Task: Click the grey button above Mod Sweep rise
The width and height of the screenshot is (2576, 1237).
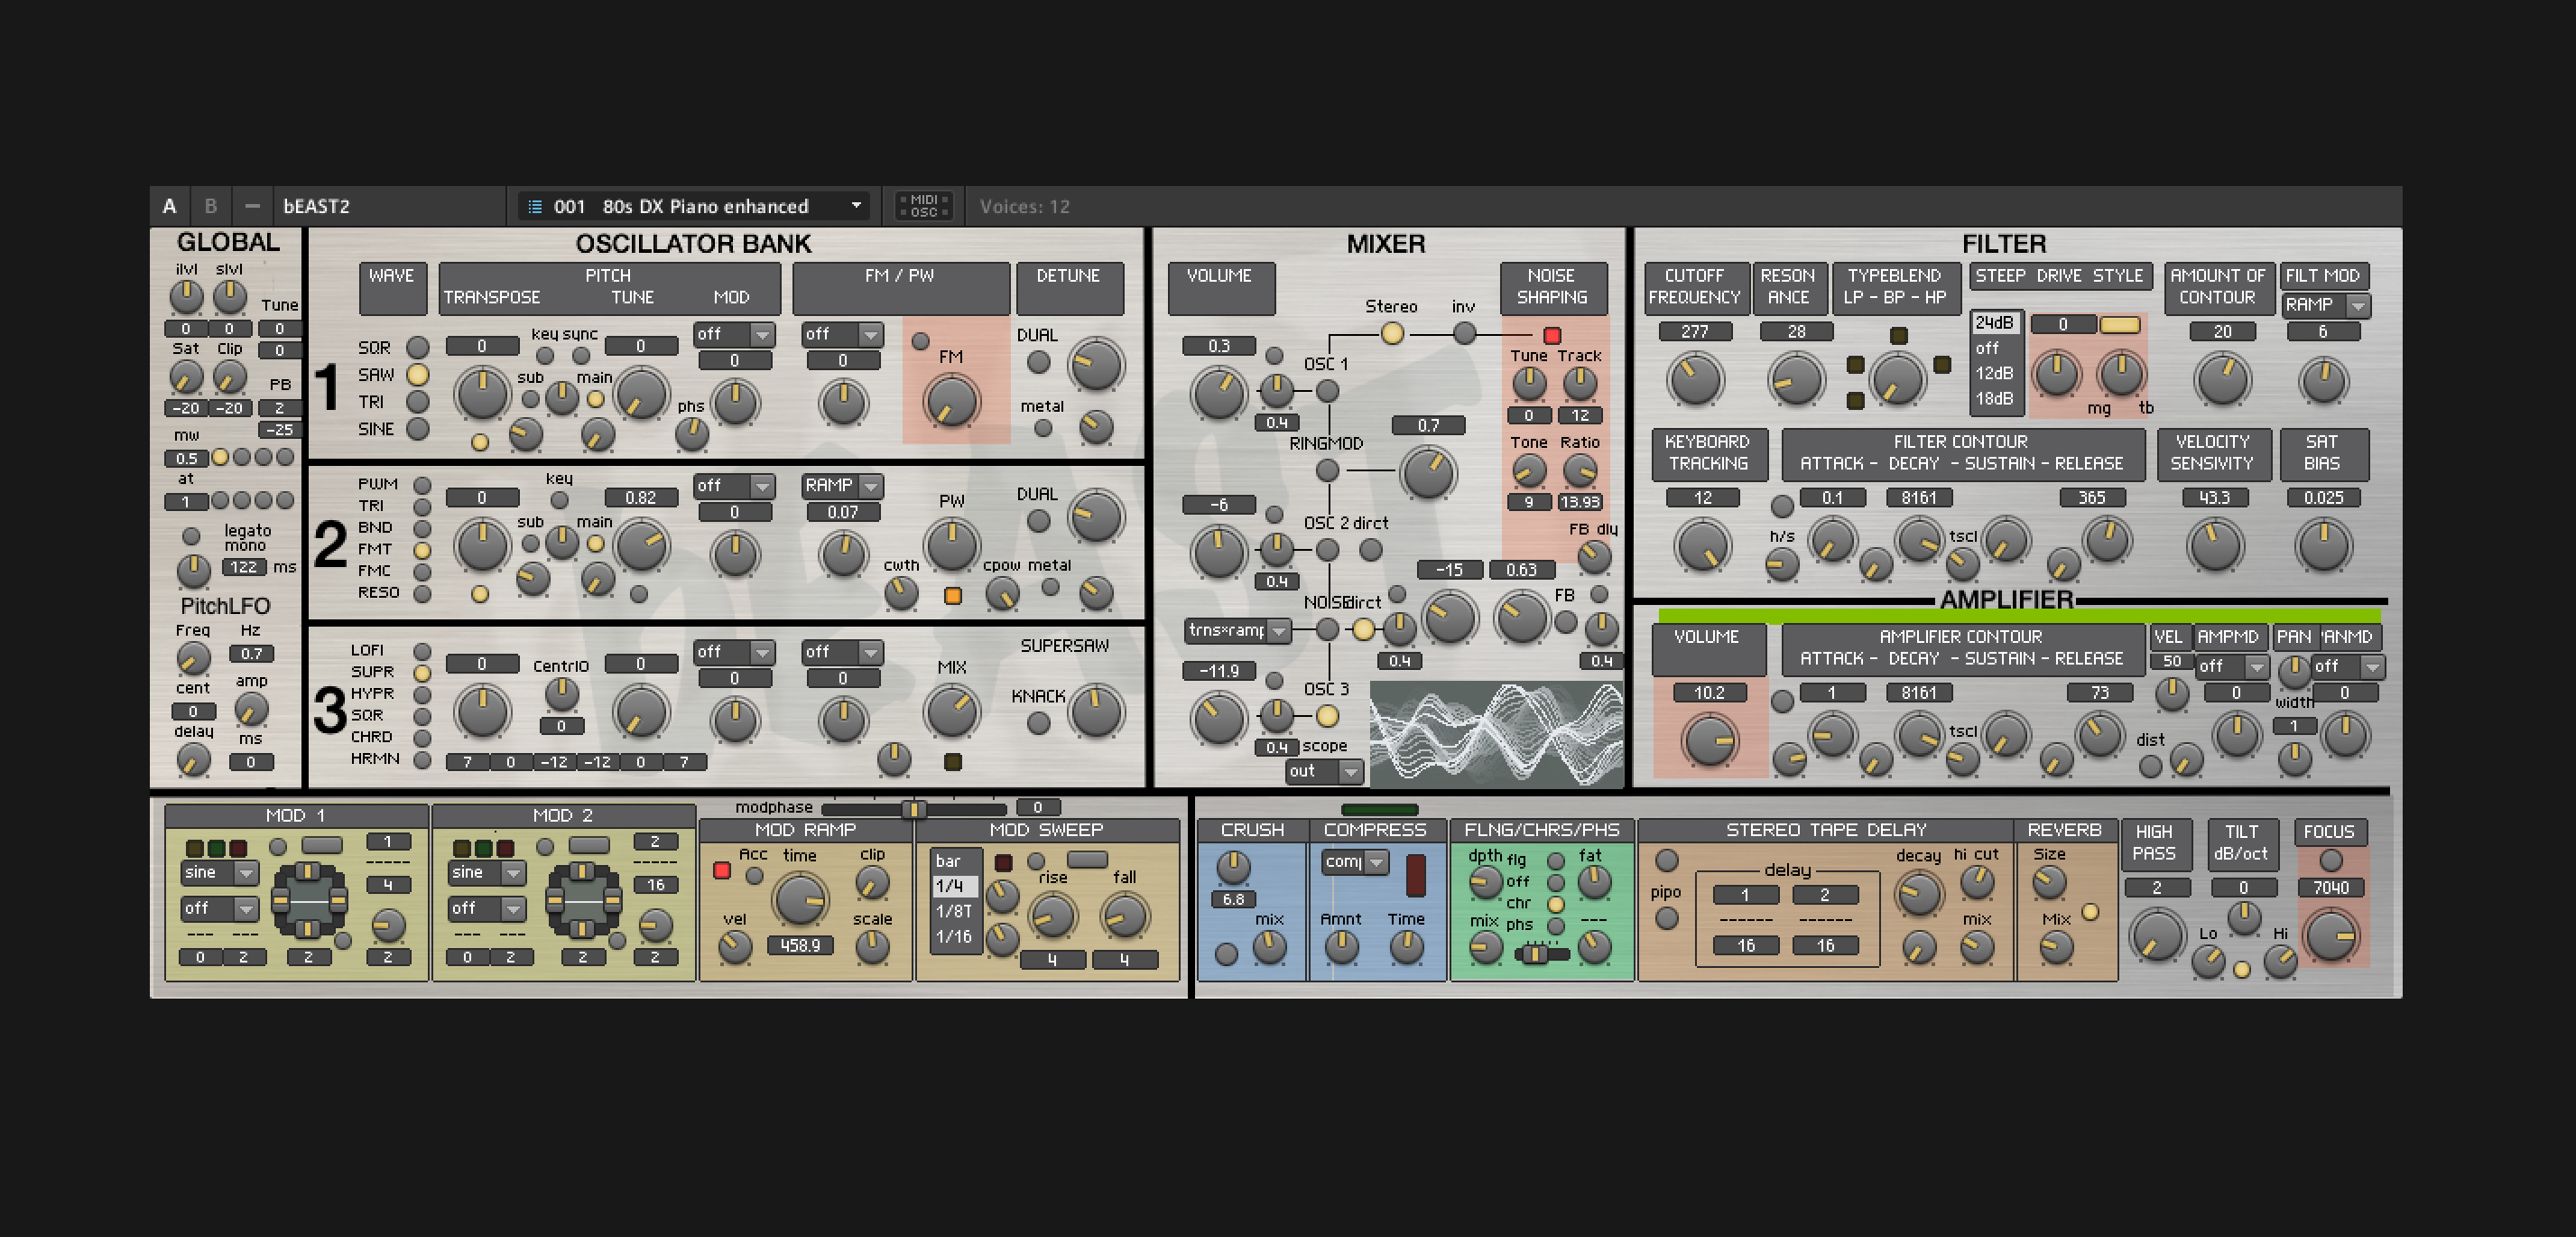Action: click(x=1087, y=859)
